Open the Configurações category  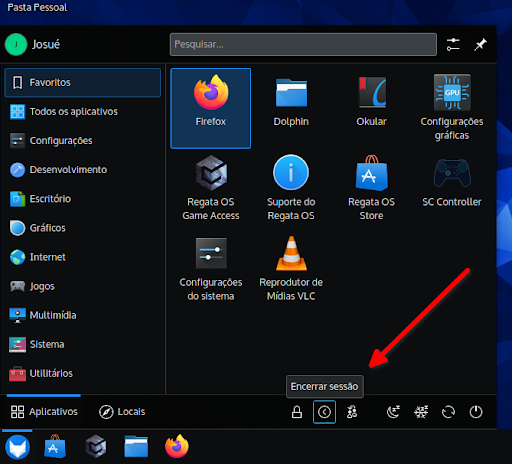(83, 141)
